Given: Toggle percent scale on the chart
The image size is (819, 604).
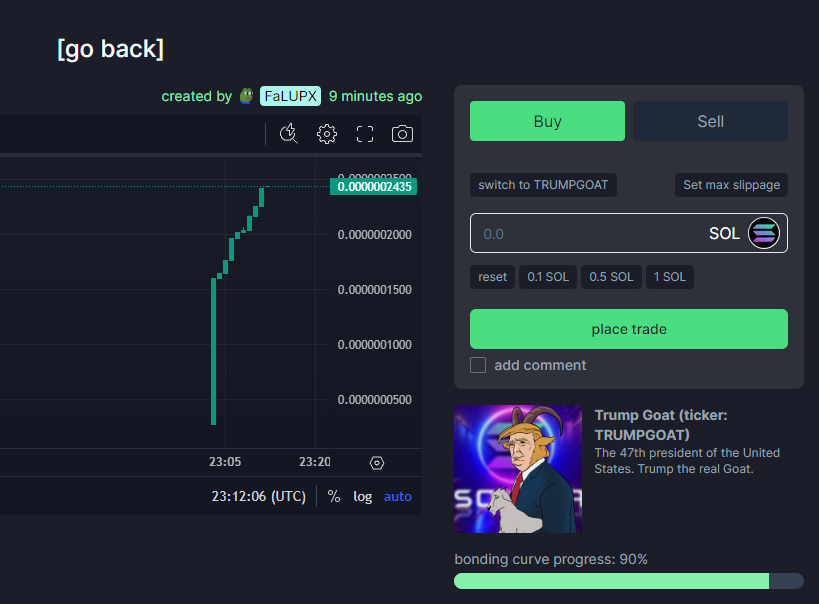Looking at the screenshot, I should pyautogui.click(x=334, y=496).
